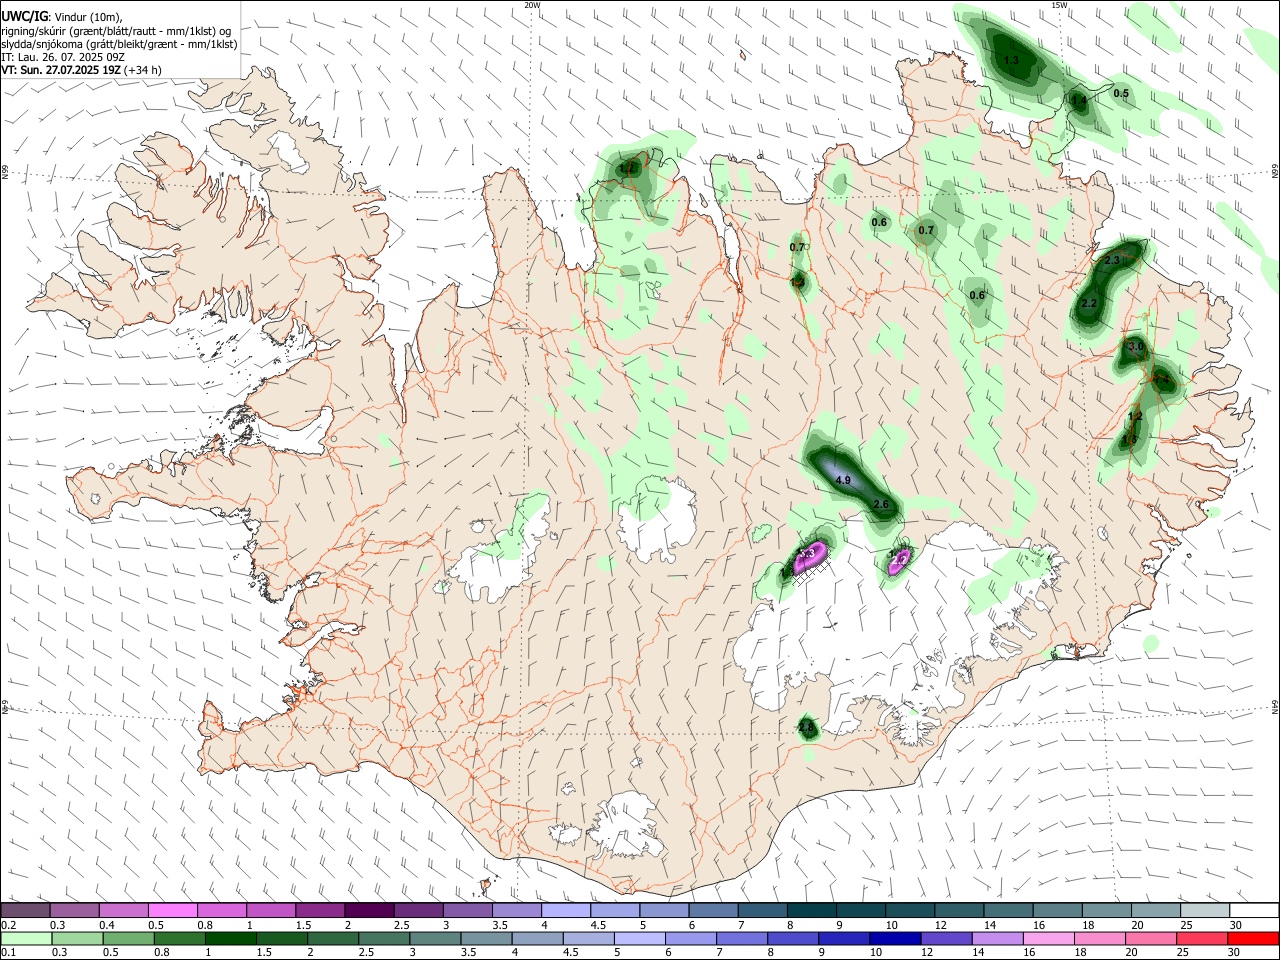Viewport: 1280px width, 960px height.
Task: Select the light green rain swatch at 0.3
Action: pos(77,938)
